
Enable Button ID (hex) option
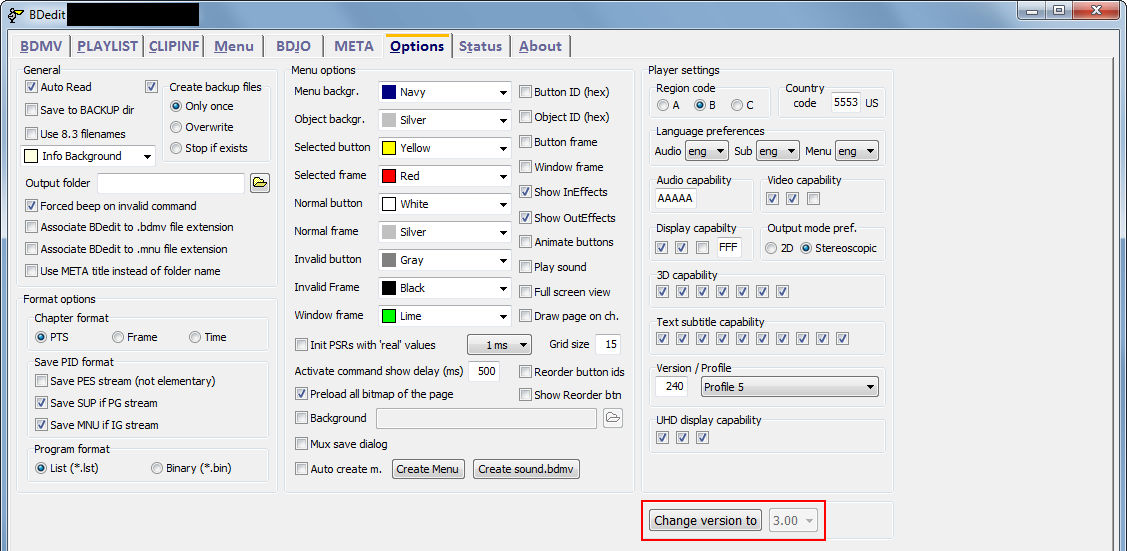click(525, 92)
